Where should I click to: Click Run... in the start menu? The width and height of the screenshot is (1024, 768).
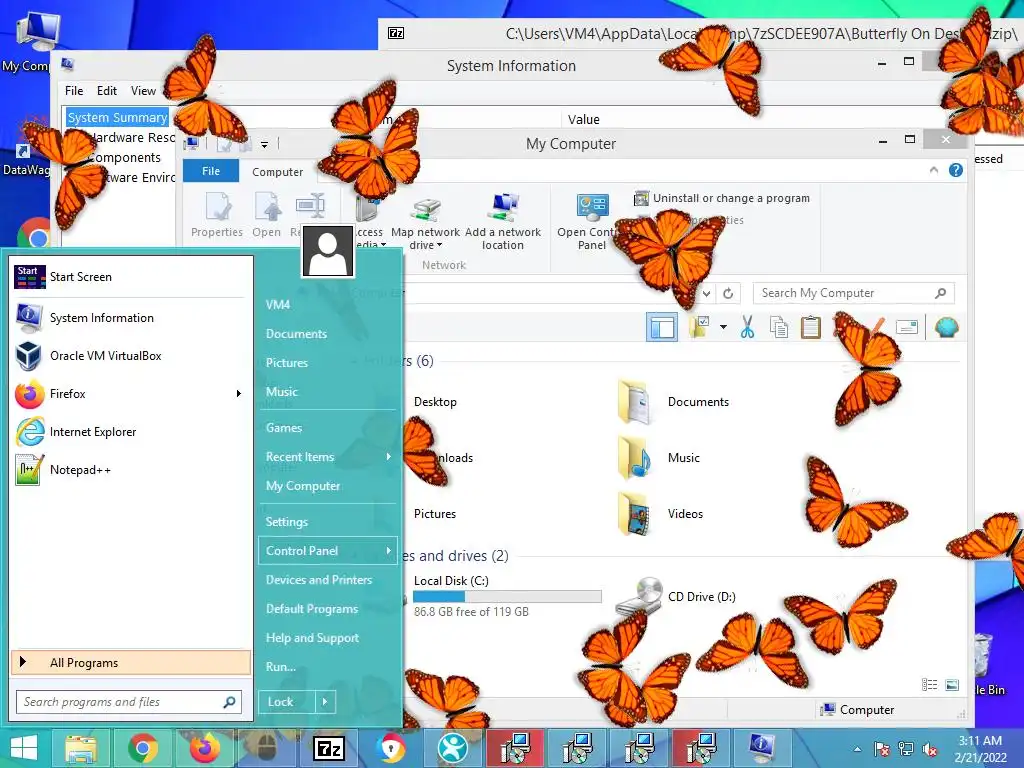pyautogui.click(x=281, y=667)
